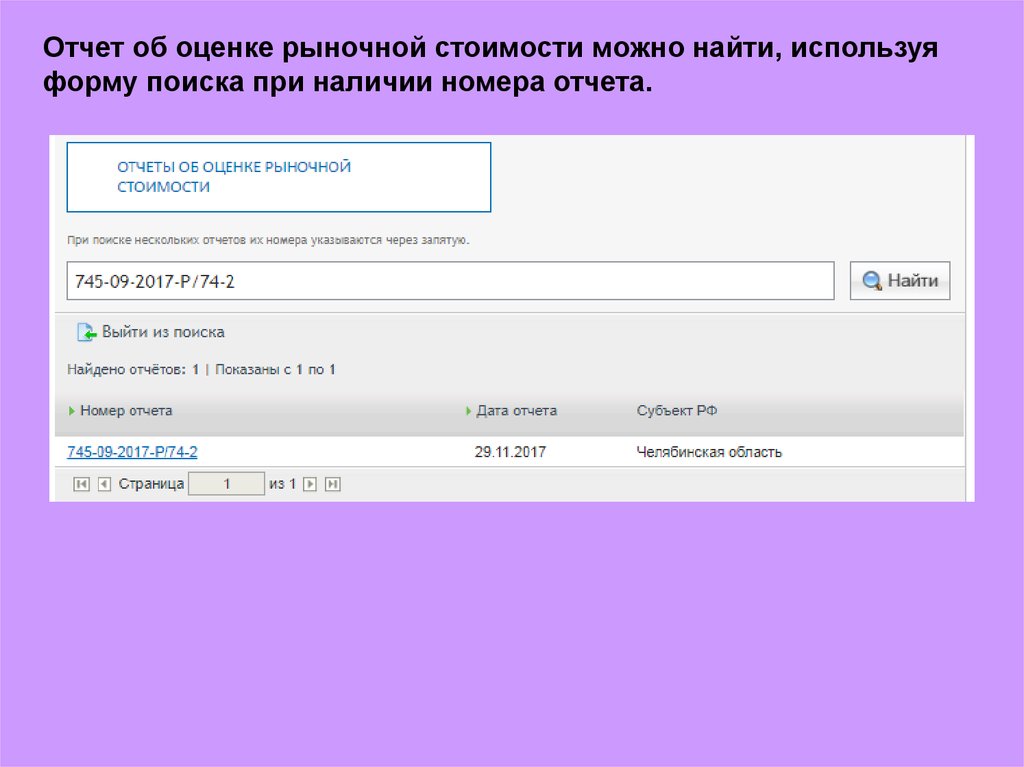Click the Выйти из поиска link

click(163, 332)
